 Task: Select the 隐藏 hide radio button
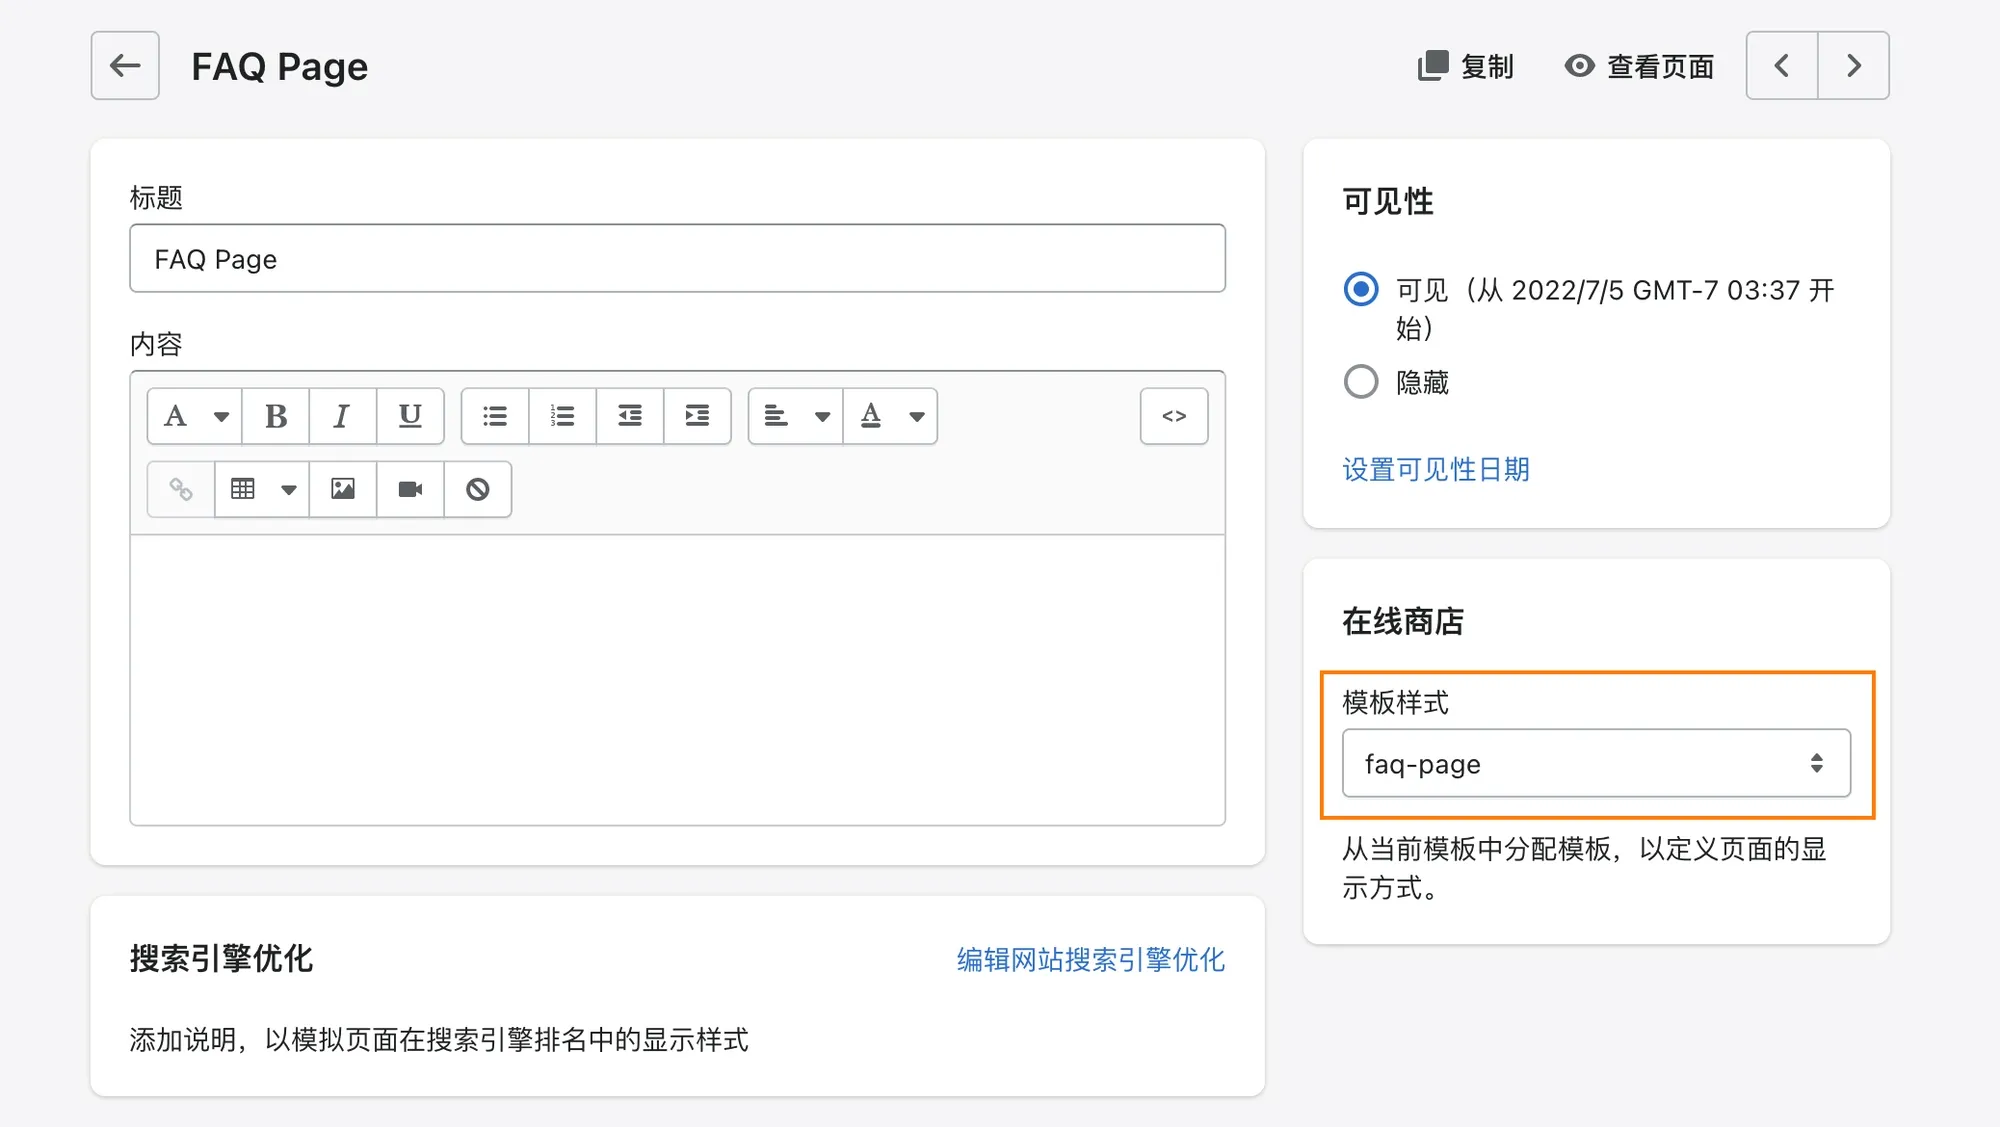(1360, 382)
